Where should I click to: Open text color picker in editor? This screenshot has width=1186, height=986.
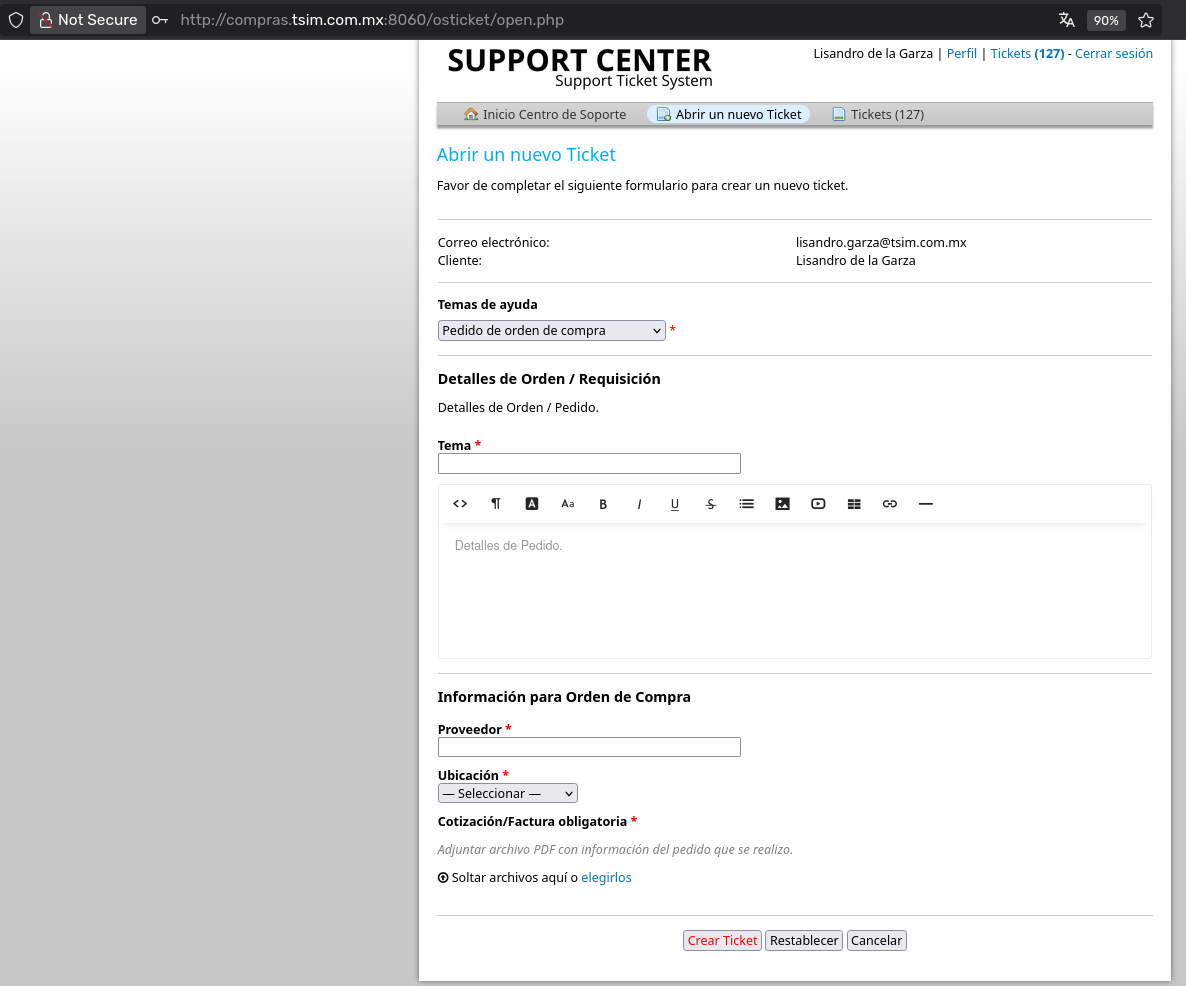[532, 504]
